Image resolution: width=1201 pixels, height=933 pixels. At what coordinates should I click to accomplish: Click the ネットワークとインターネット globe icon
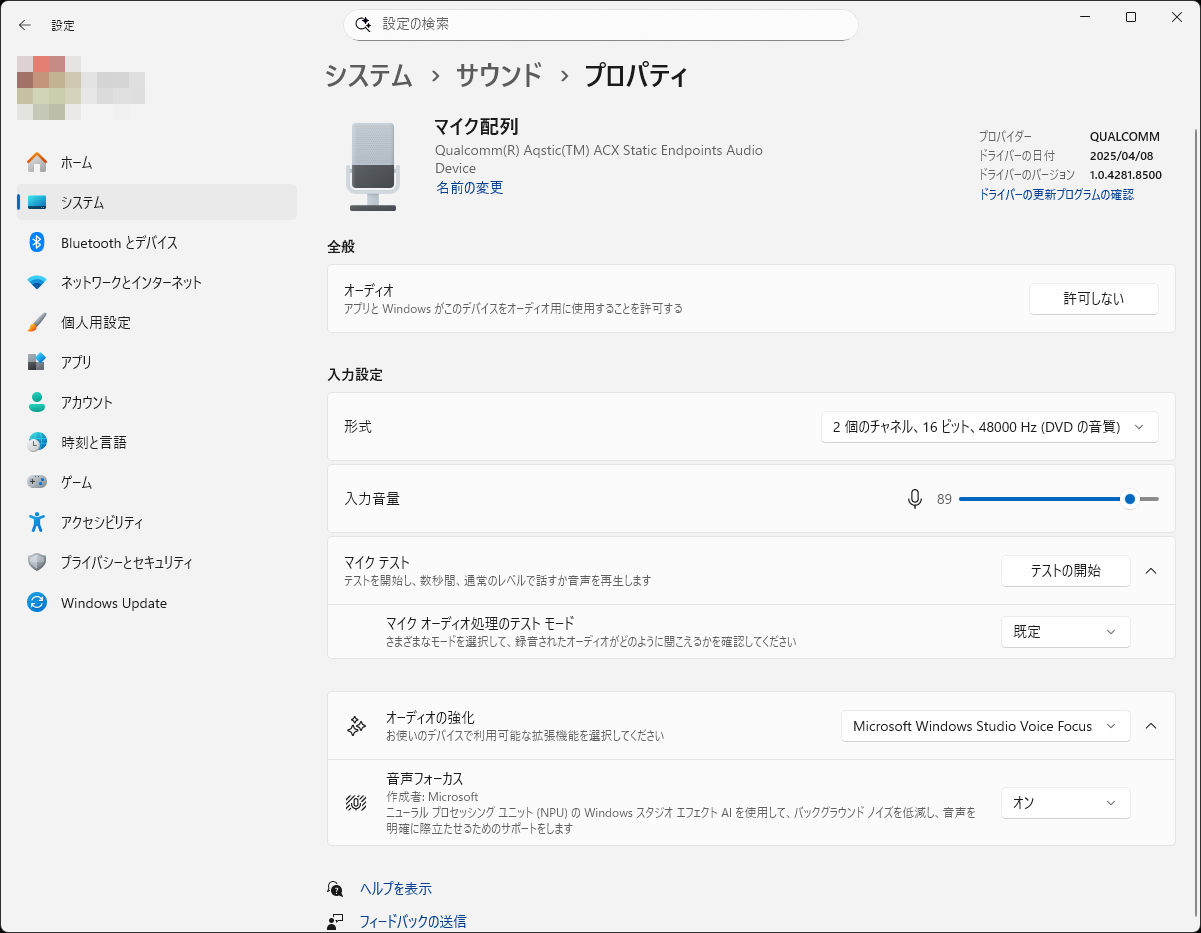pos(35,282)
